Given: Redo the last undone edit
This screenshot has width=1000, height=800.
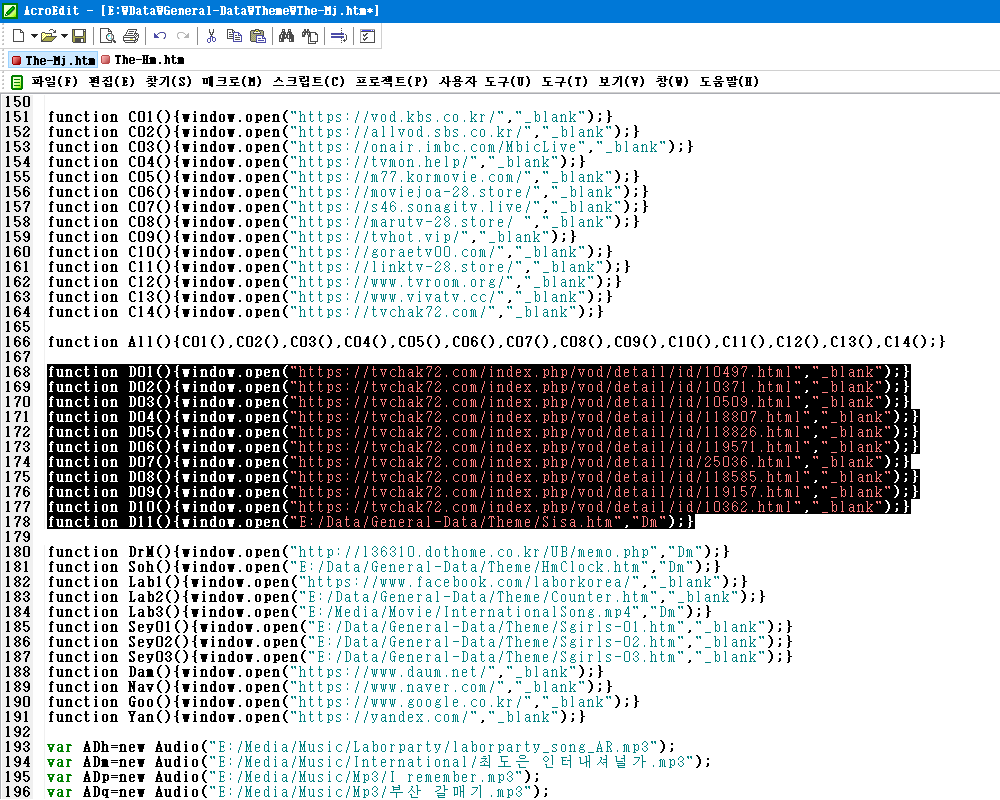Looking at the screenshot, I should click(x=183, y=36).
